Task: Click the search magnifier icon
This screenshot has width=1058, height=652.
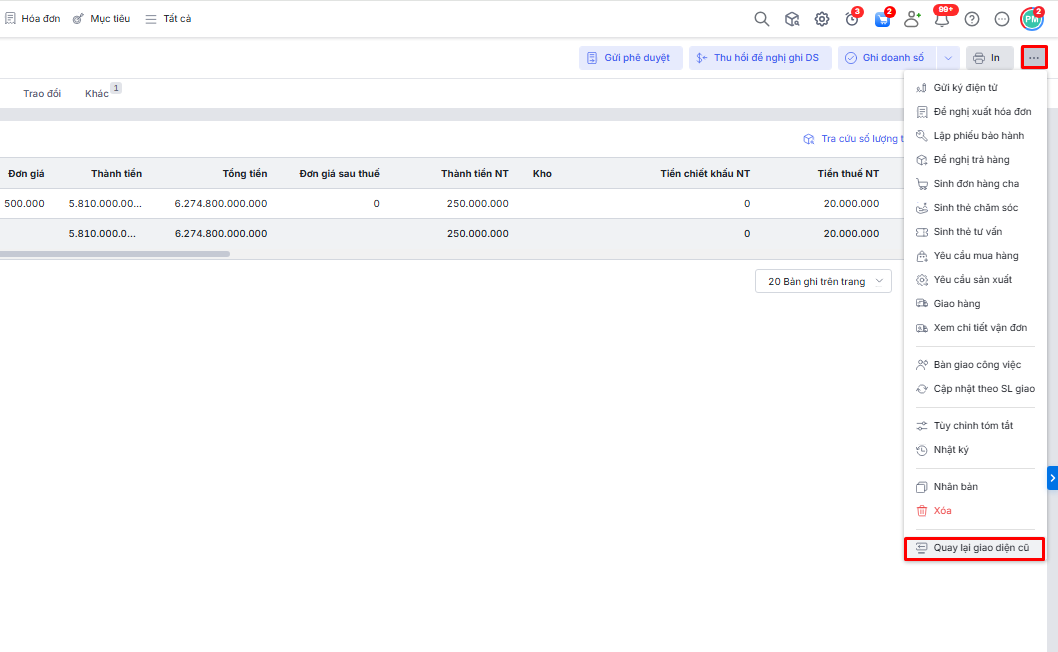Action: pyautogui.click(x=762, y=19)
